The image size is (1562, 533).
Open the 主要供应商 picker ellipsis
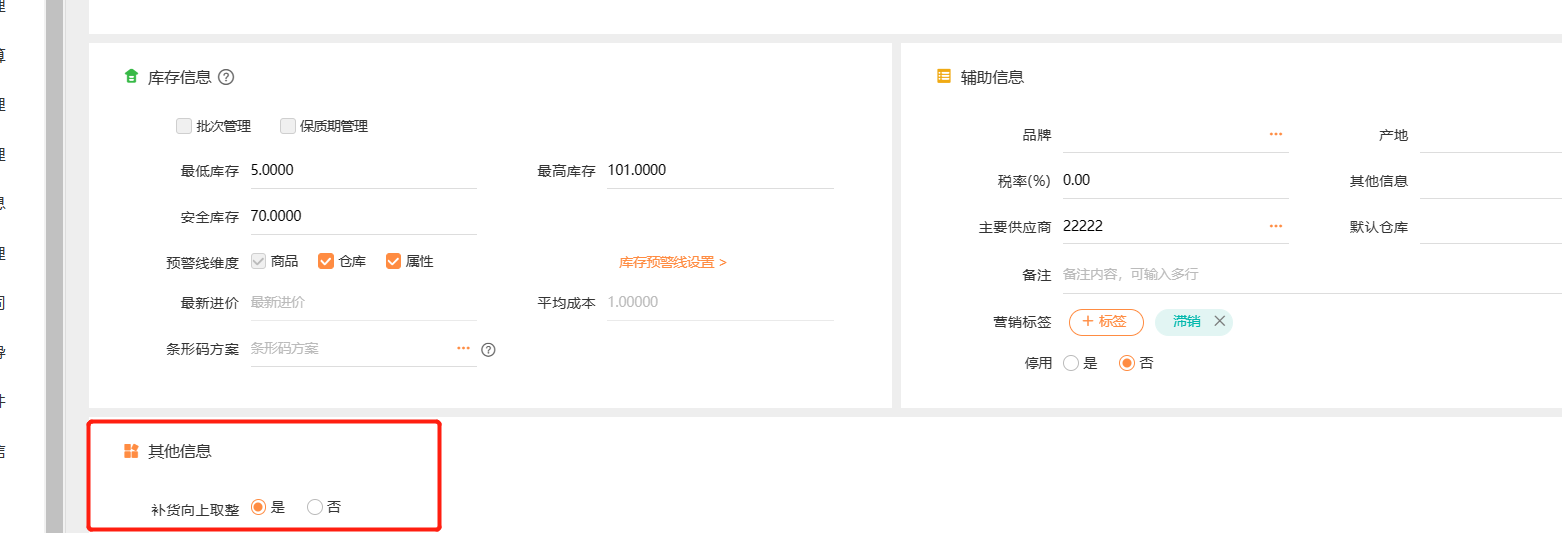tap(1275, 226)
